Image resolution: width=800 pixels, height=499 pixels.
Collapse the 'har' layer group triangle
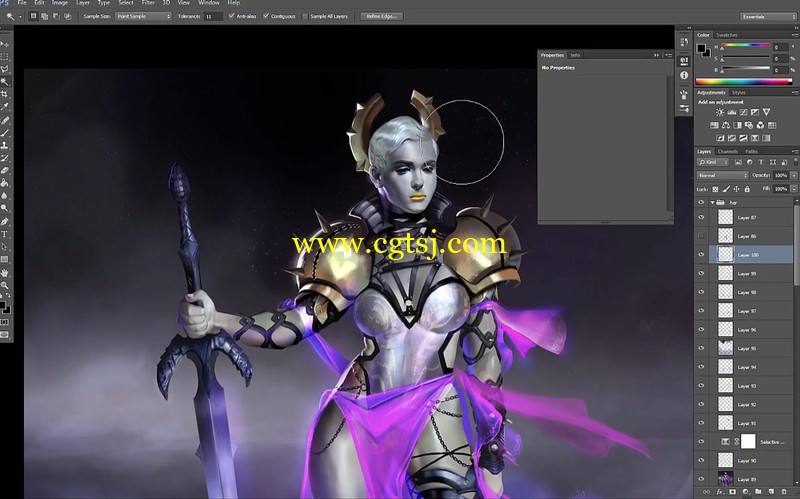712,203
